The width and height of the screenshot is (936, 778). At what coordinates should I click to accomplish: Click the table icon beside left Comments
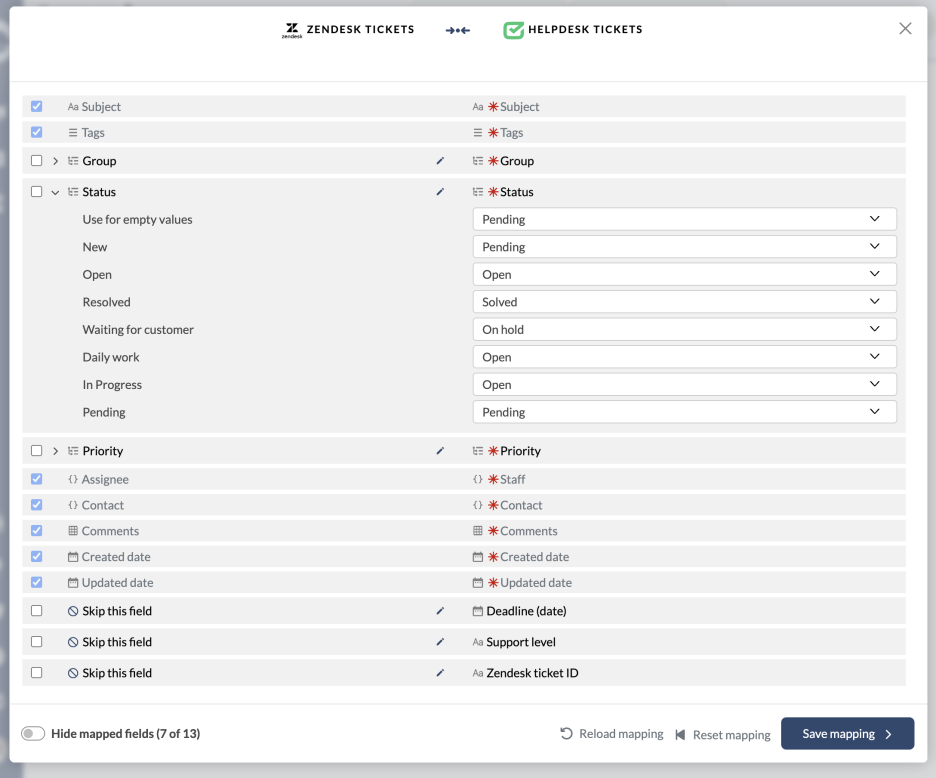[73, 530]
